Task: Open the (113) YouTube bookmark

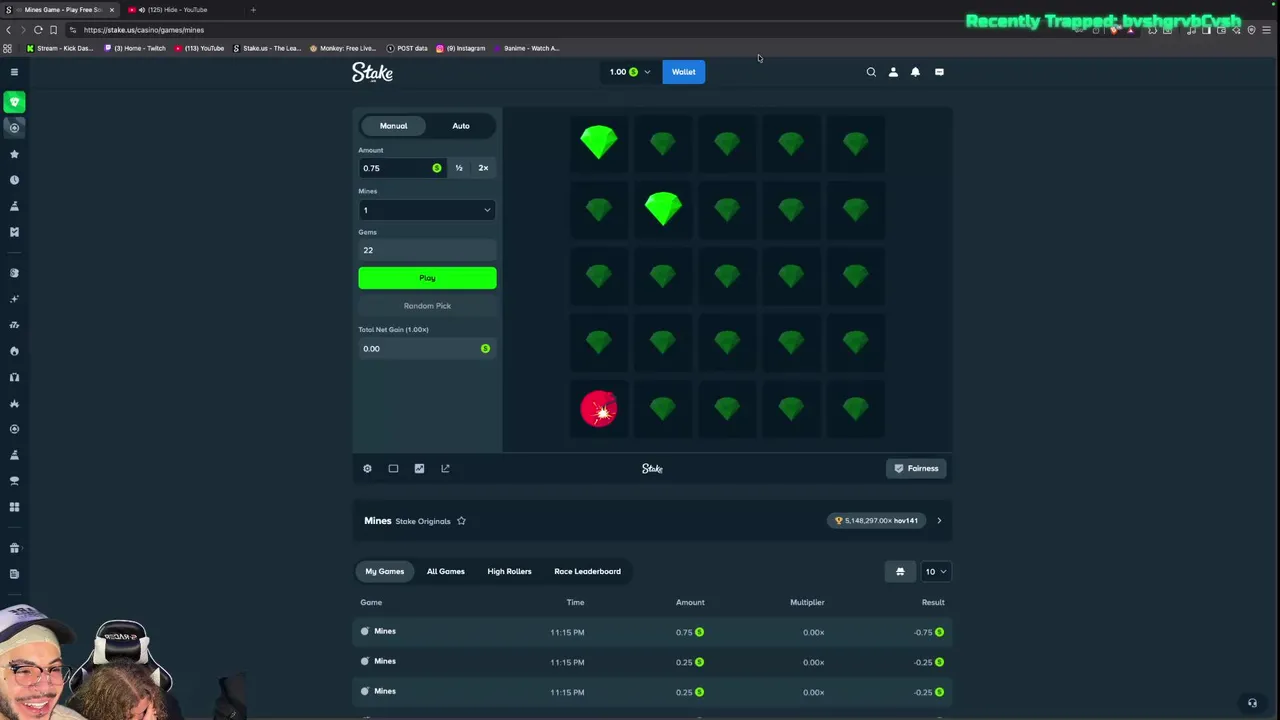Action: pyautogui.click(x=200, y=48)
